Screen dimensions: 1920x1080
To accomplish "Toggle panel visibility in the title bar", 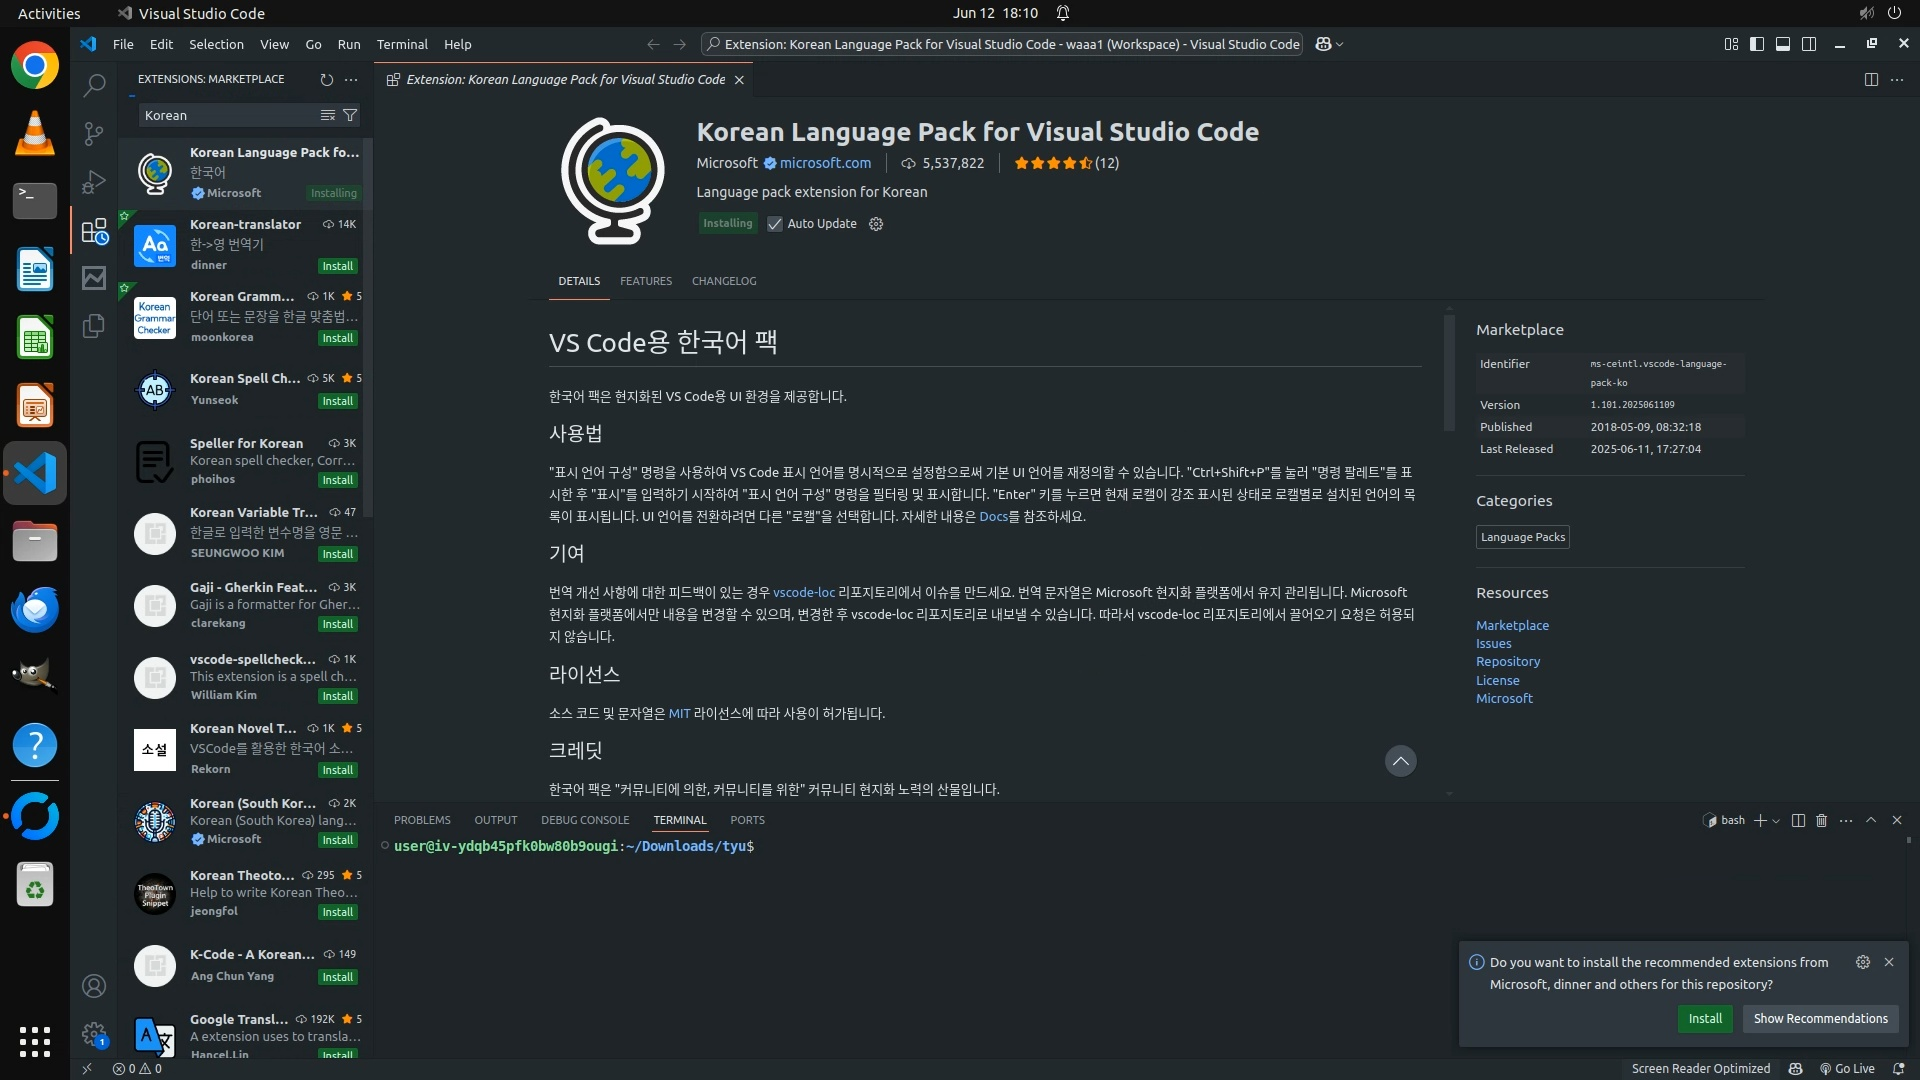I will [1783, 44].
